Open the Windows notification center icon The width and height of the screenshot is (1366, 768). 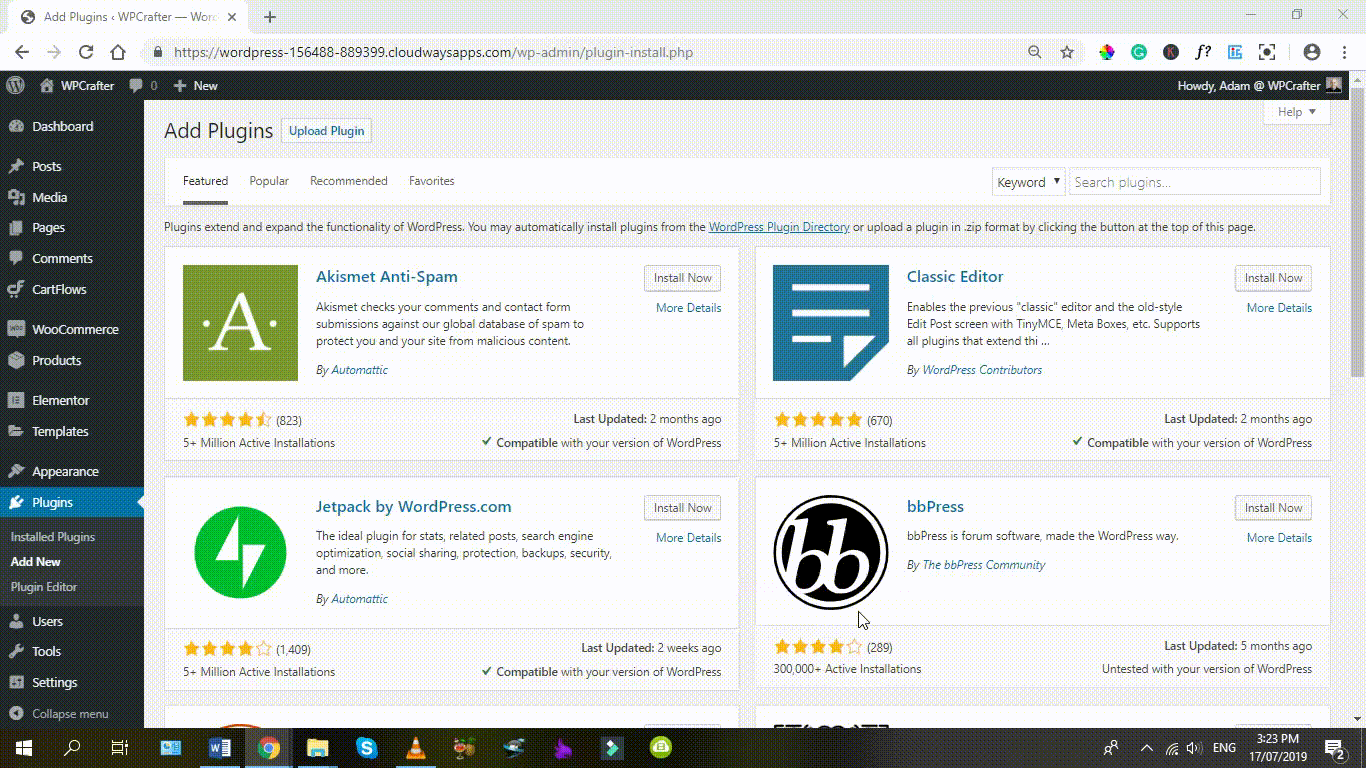1335,748
